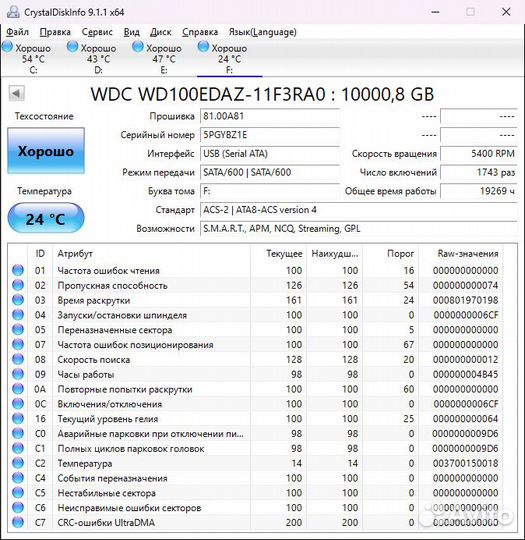Image resolution: width=525 pixels, height=540 pixels.
Task: Click status icon of attribute 01 row
Action: tap(18, 270)
